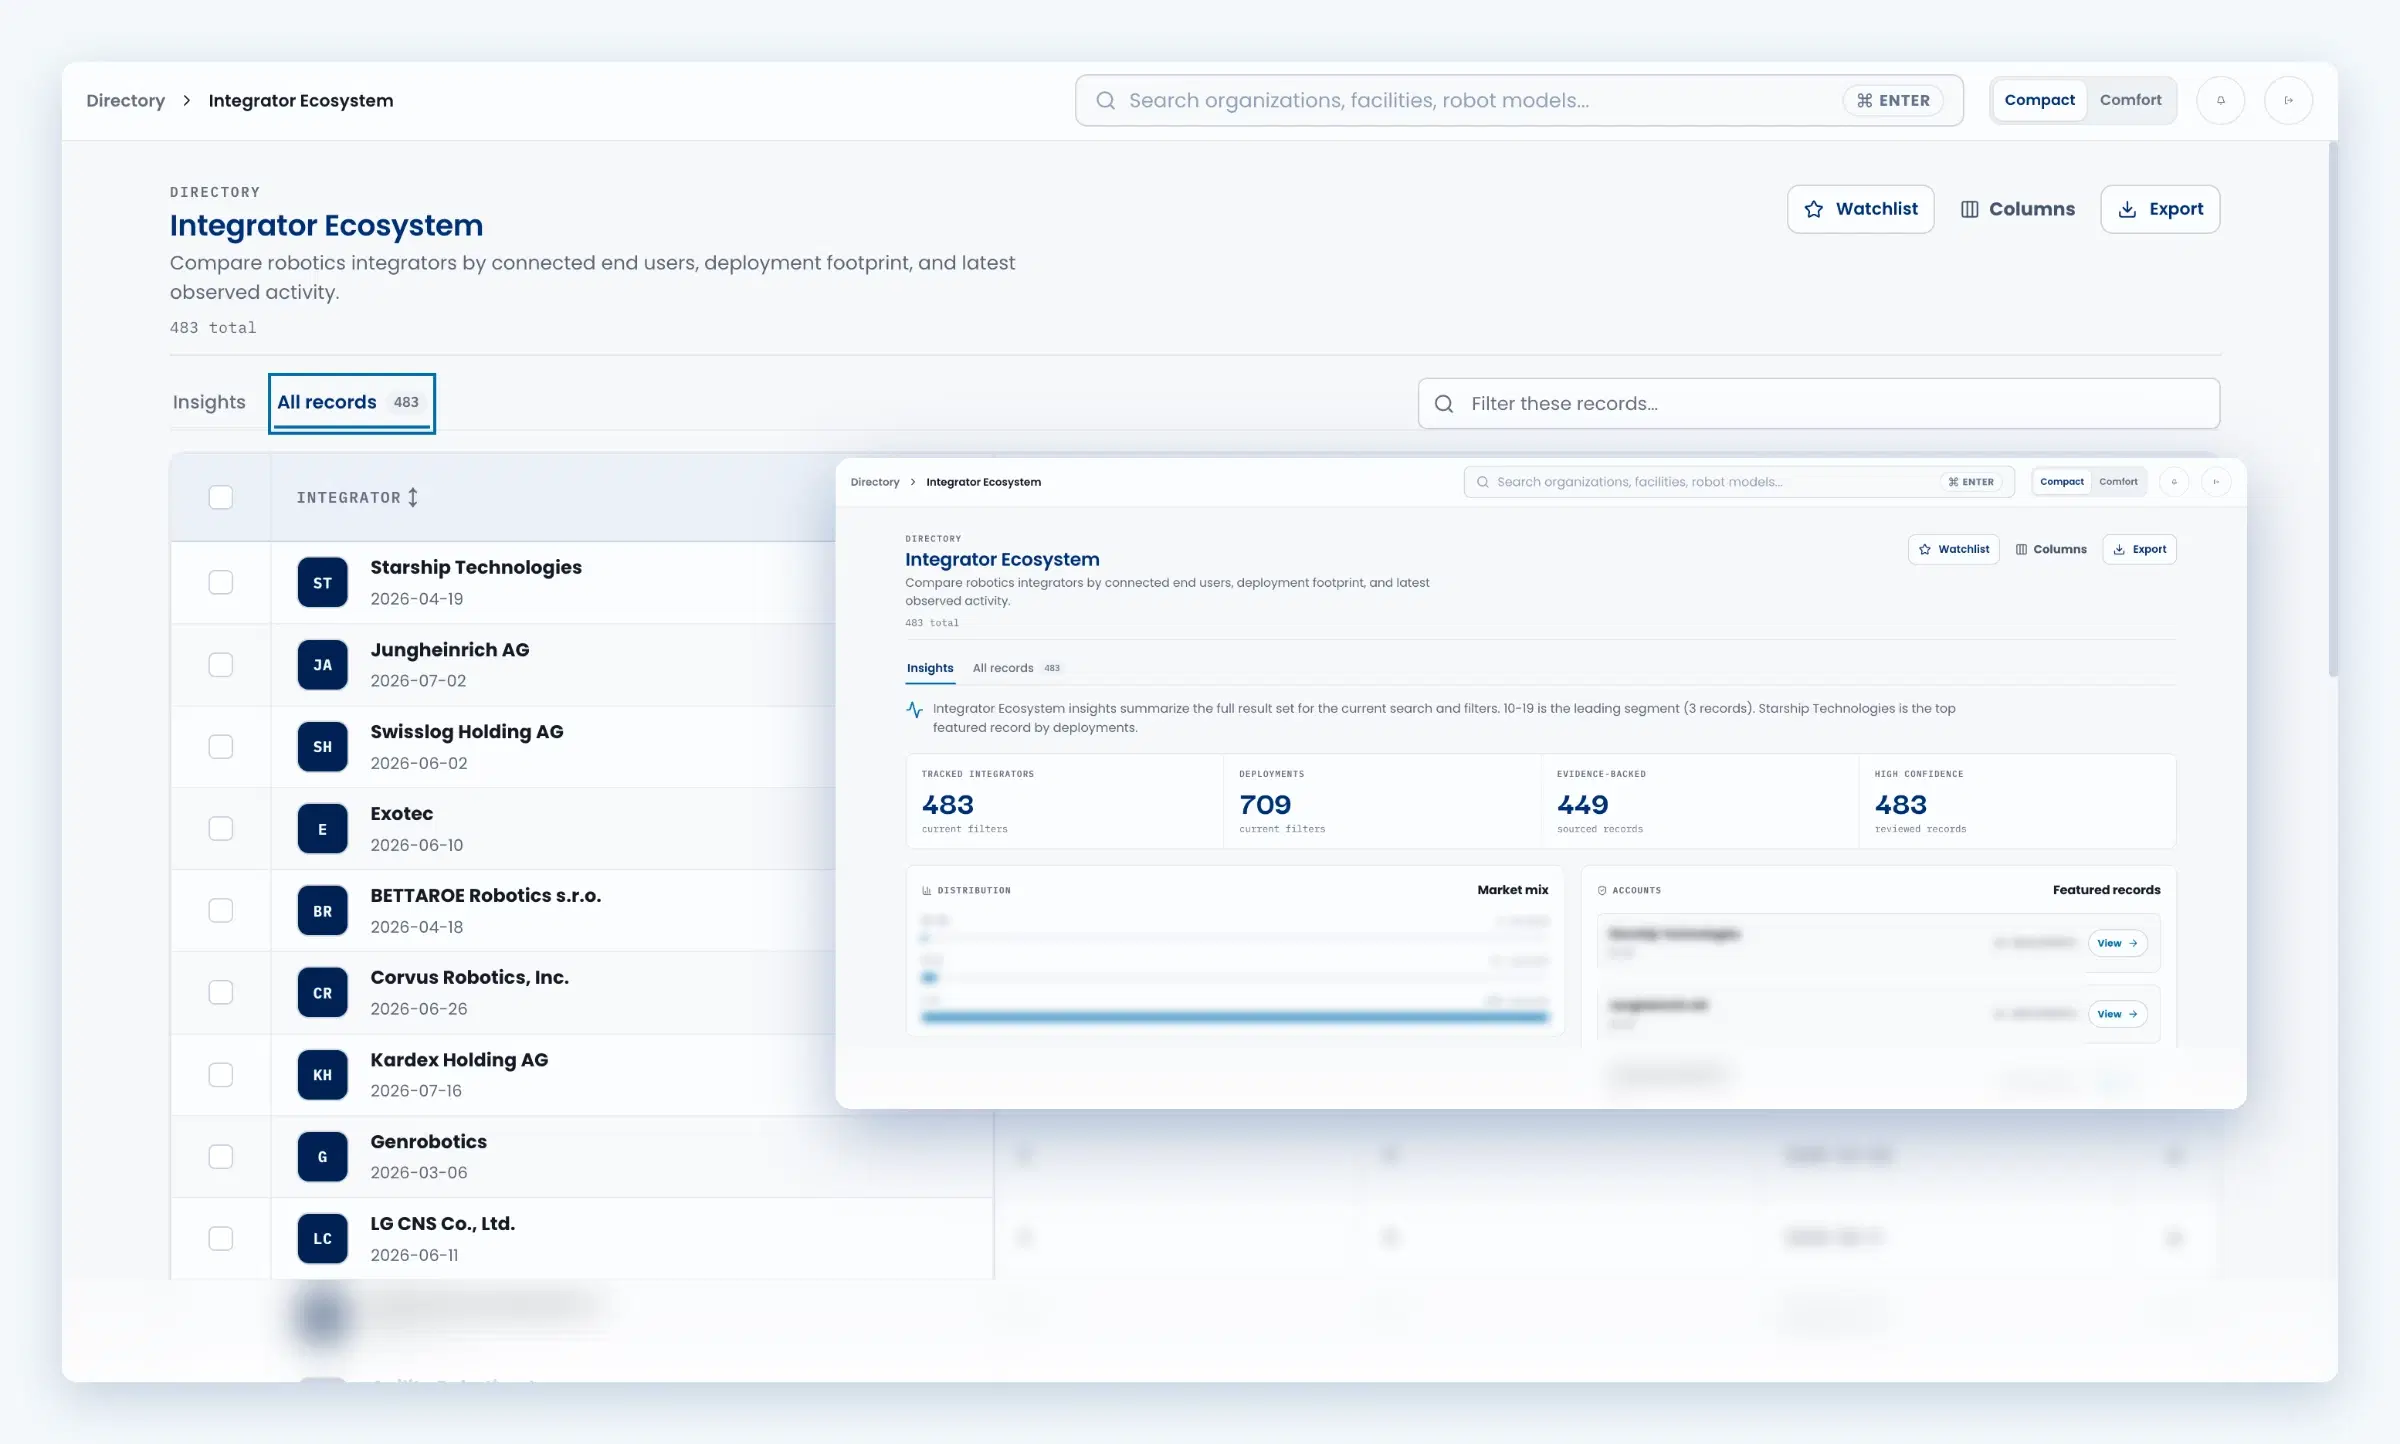The image size is (2400, 1444).
Task: Open the Exotec record name
Action: click(x=402, y=813)
